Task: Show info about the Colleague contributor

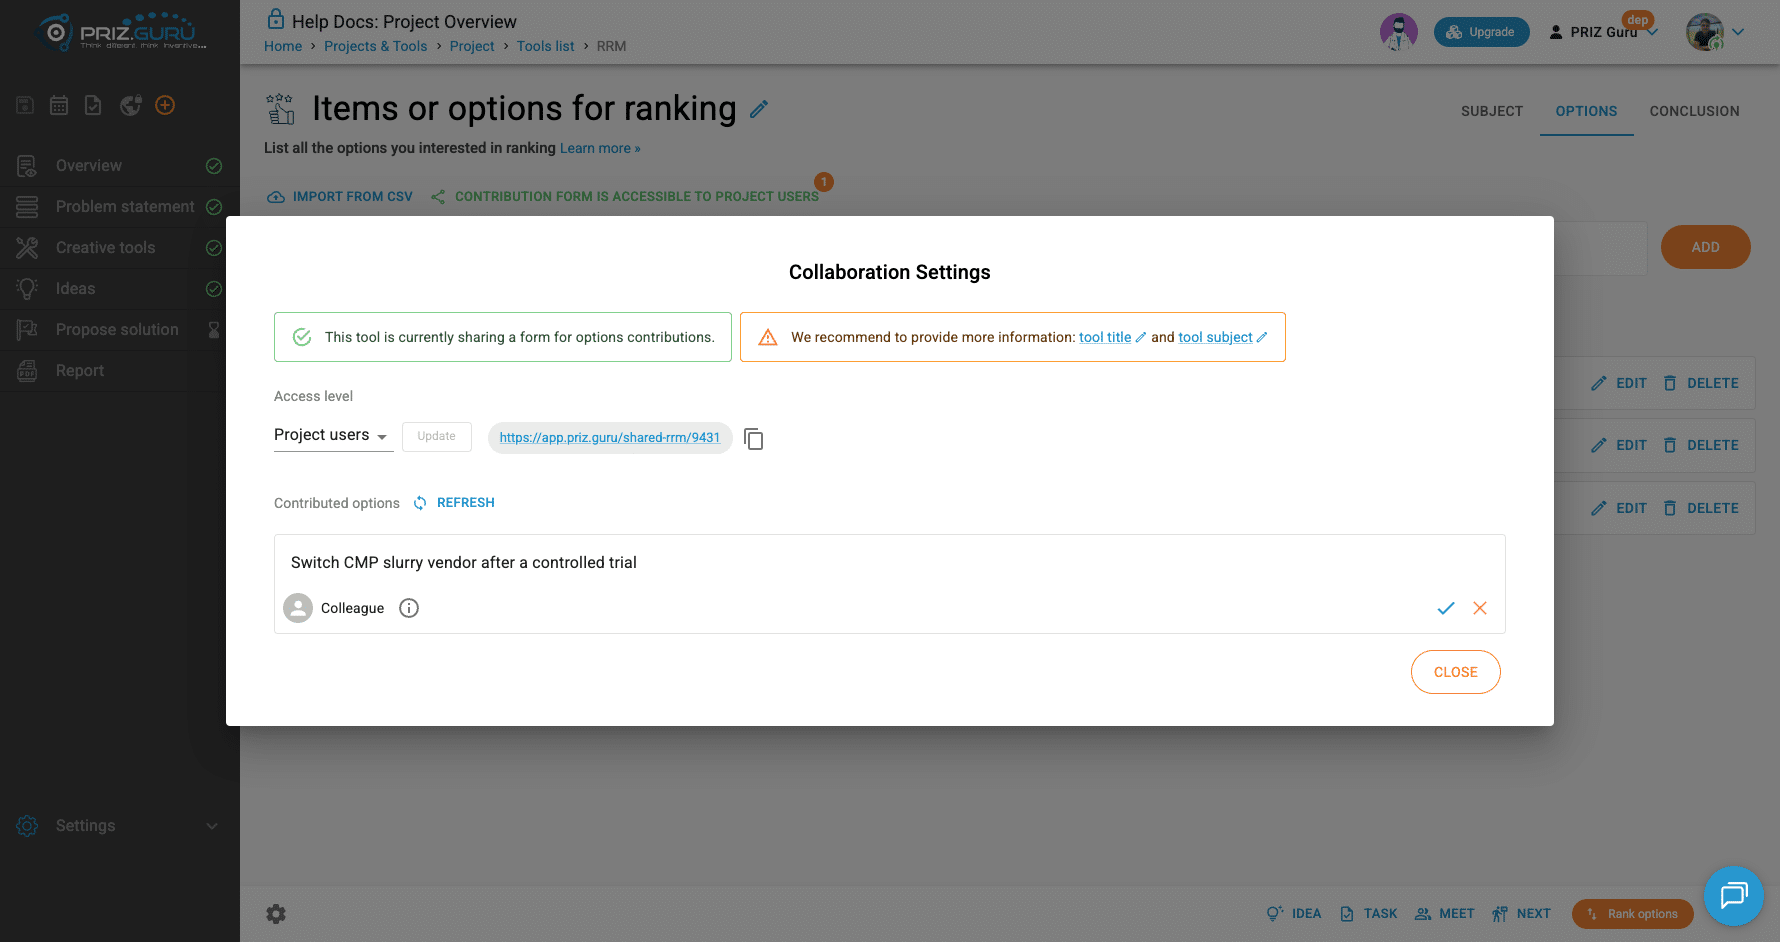Action: tap(409, 608)
